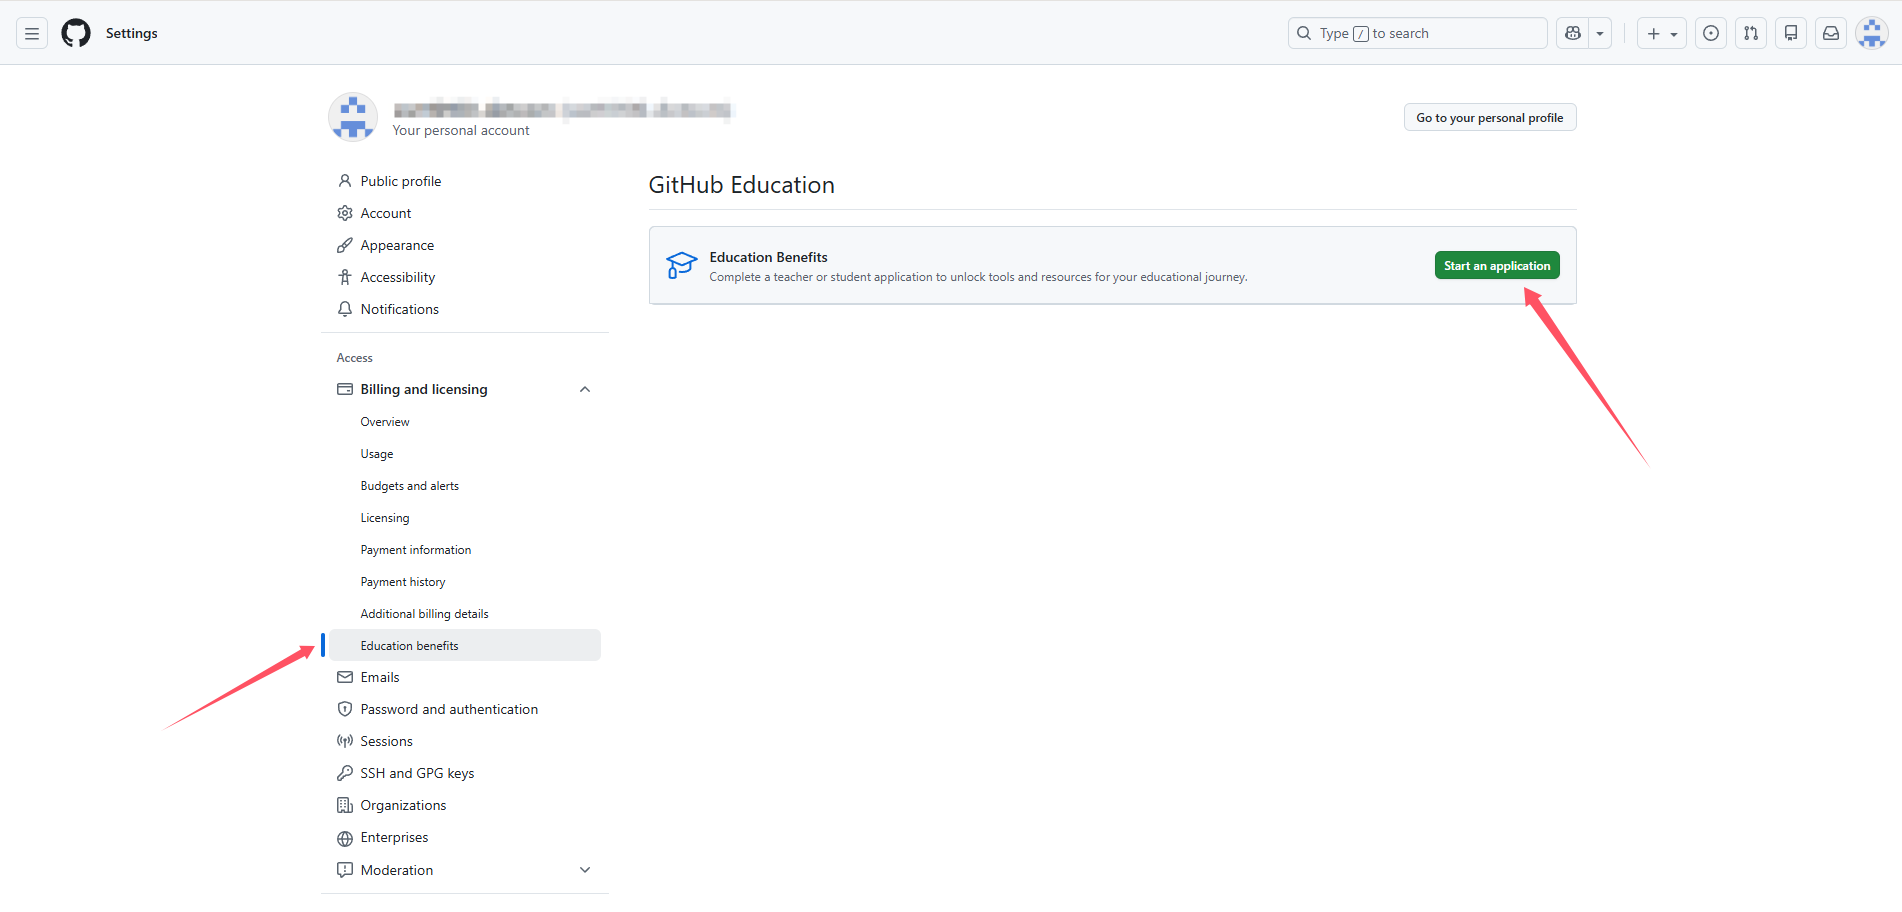Expand the Moderation section
This screenshot has width=1902, height=912.
(585, 870)
